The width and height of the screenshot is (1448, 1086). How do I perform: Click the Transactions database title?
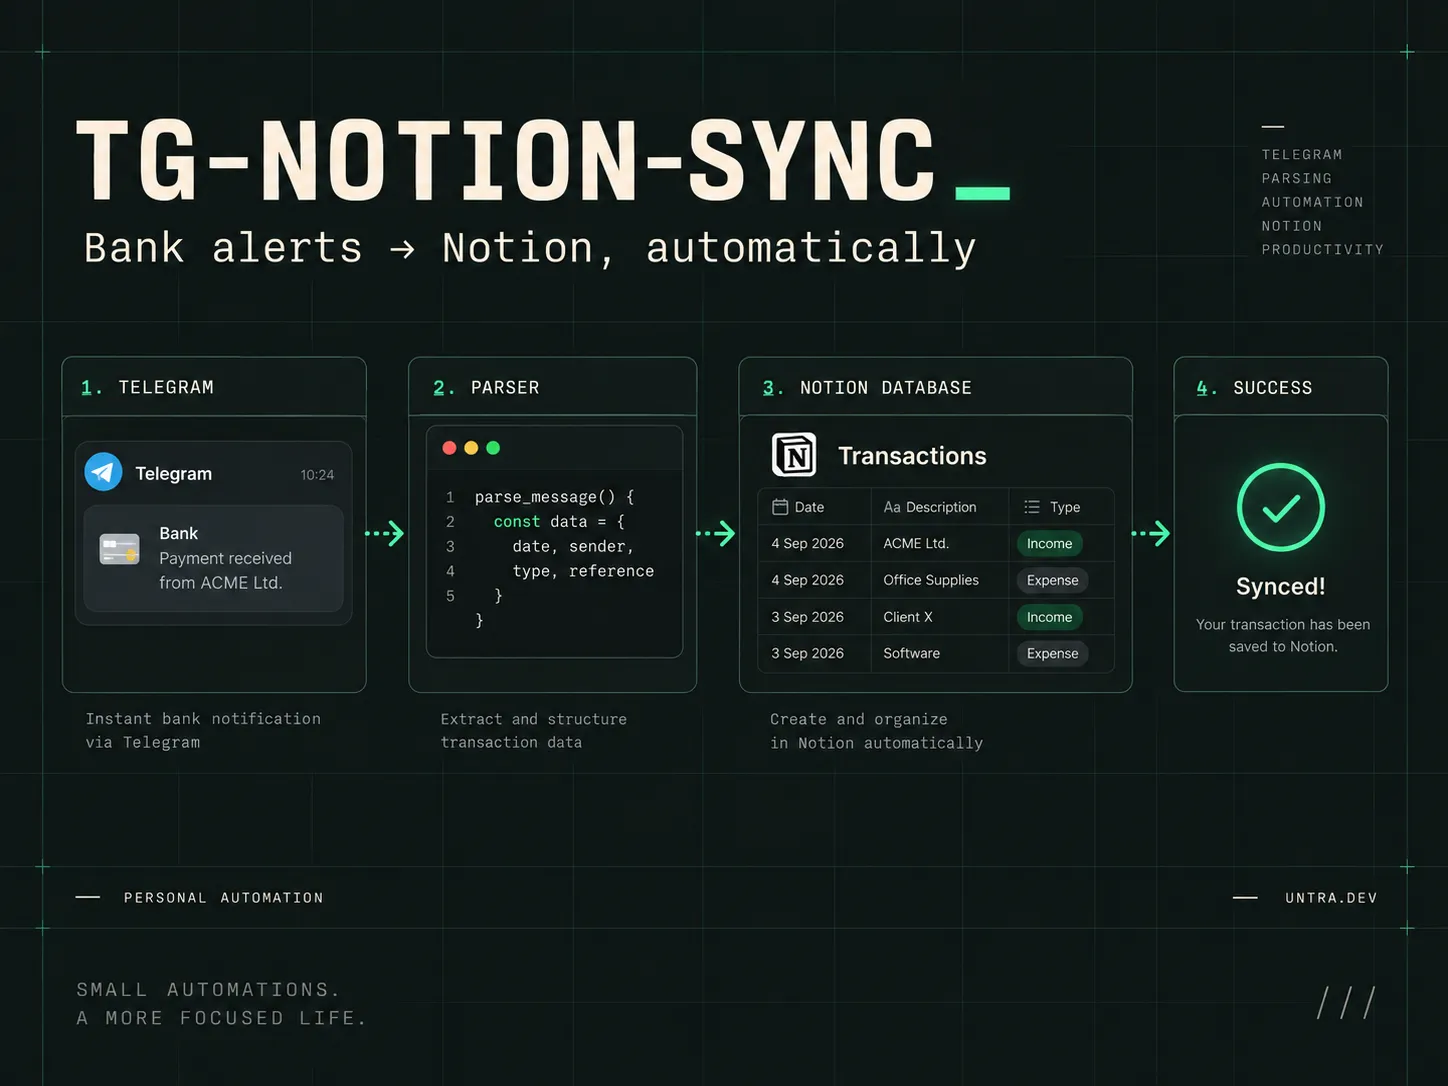[912, 456]
